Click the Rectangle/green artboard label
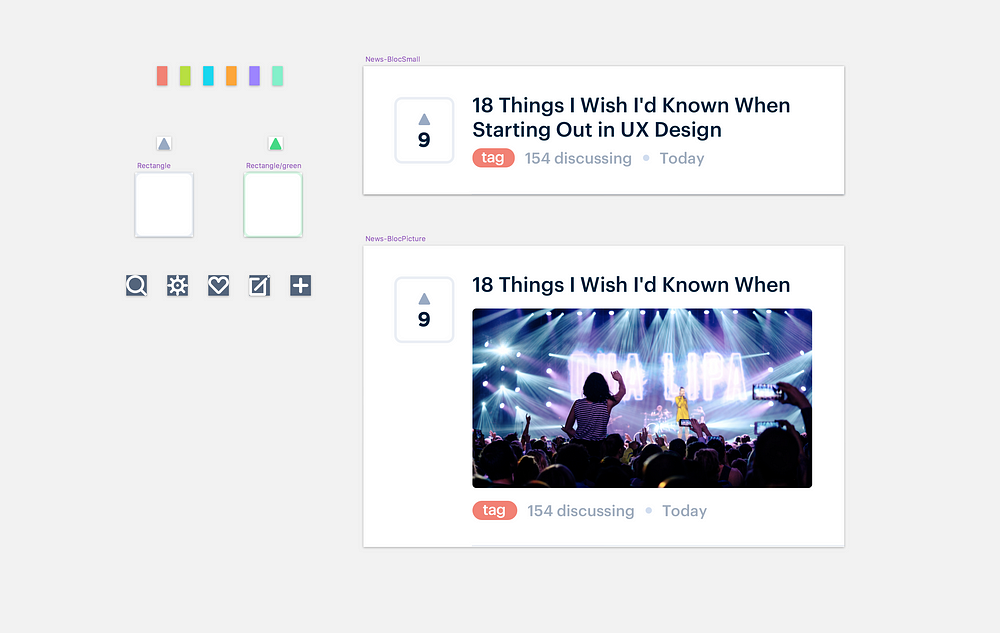The width and height of the screenshot is (1000, 633). (274, 166)
